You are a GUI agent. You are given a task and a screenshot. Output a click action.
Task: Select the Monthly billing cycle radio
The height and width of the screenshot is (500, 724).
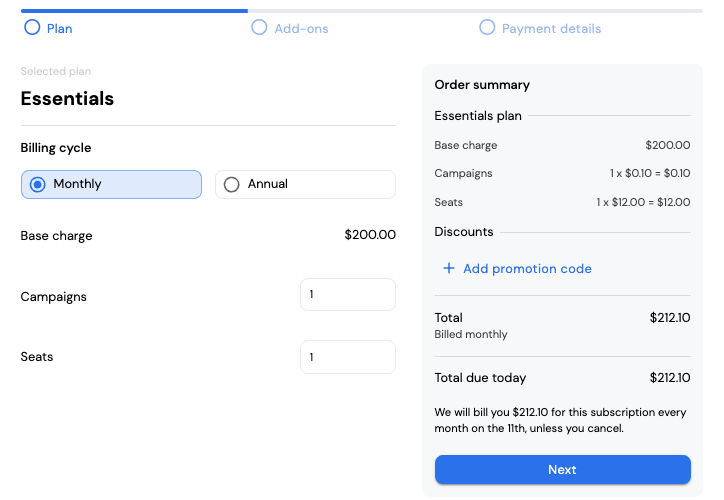coord(37,185)
